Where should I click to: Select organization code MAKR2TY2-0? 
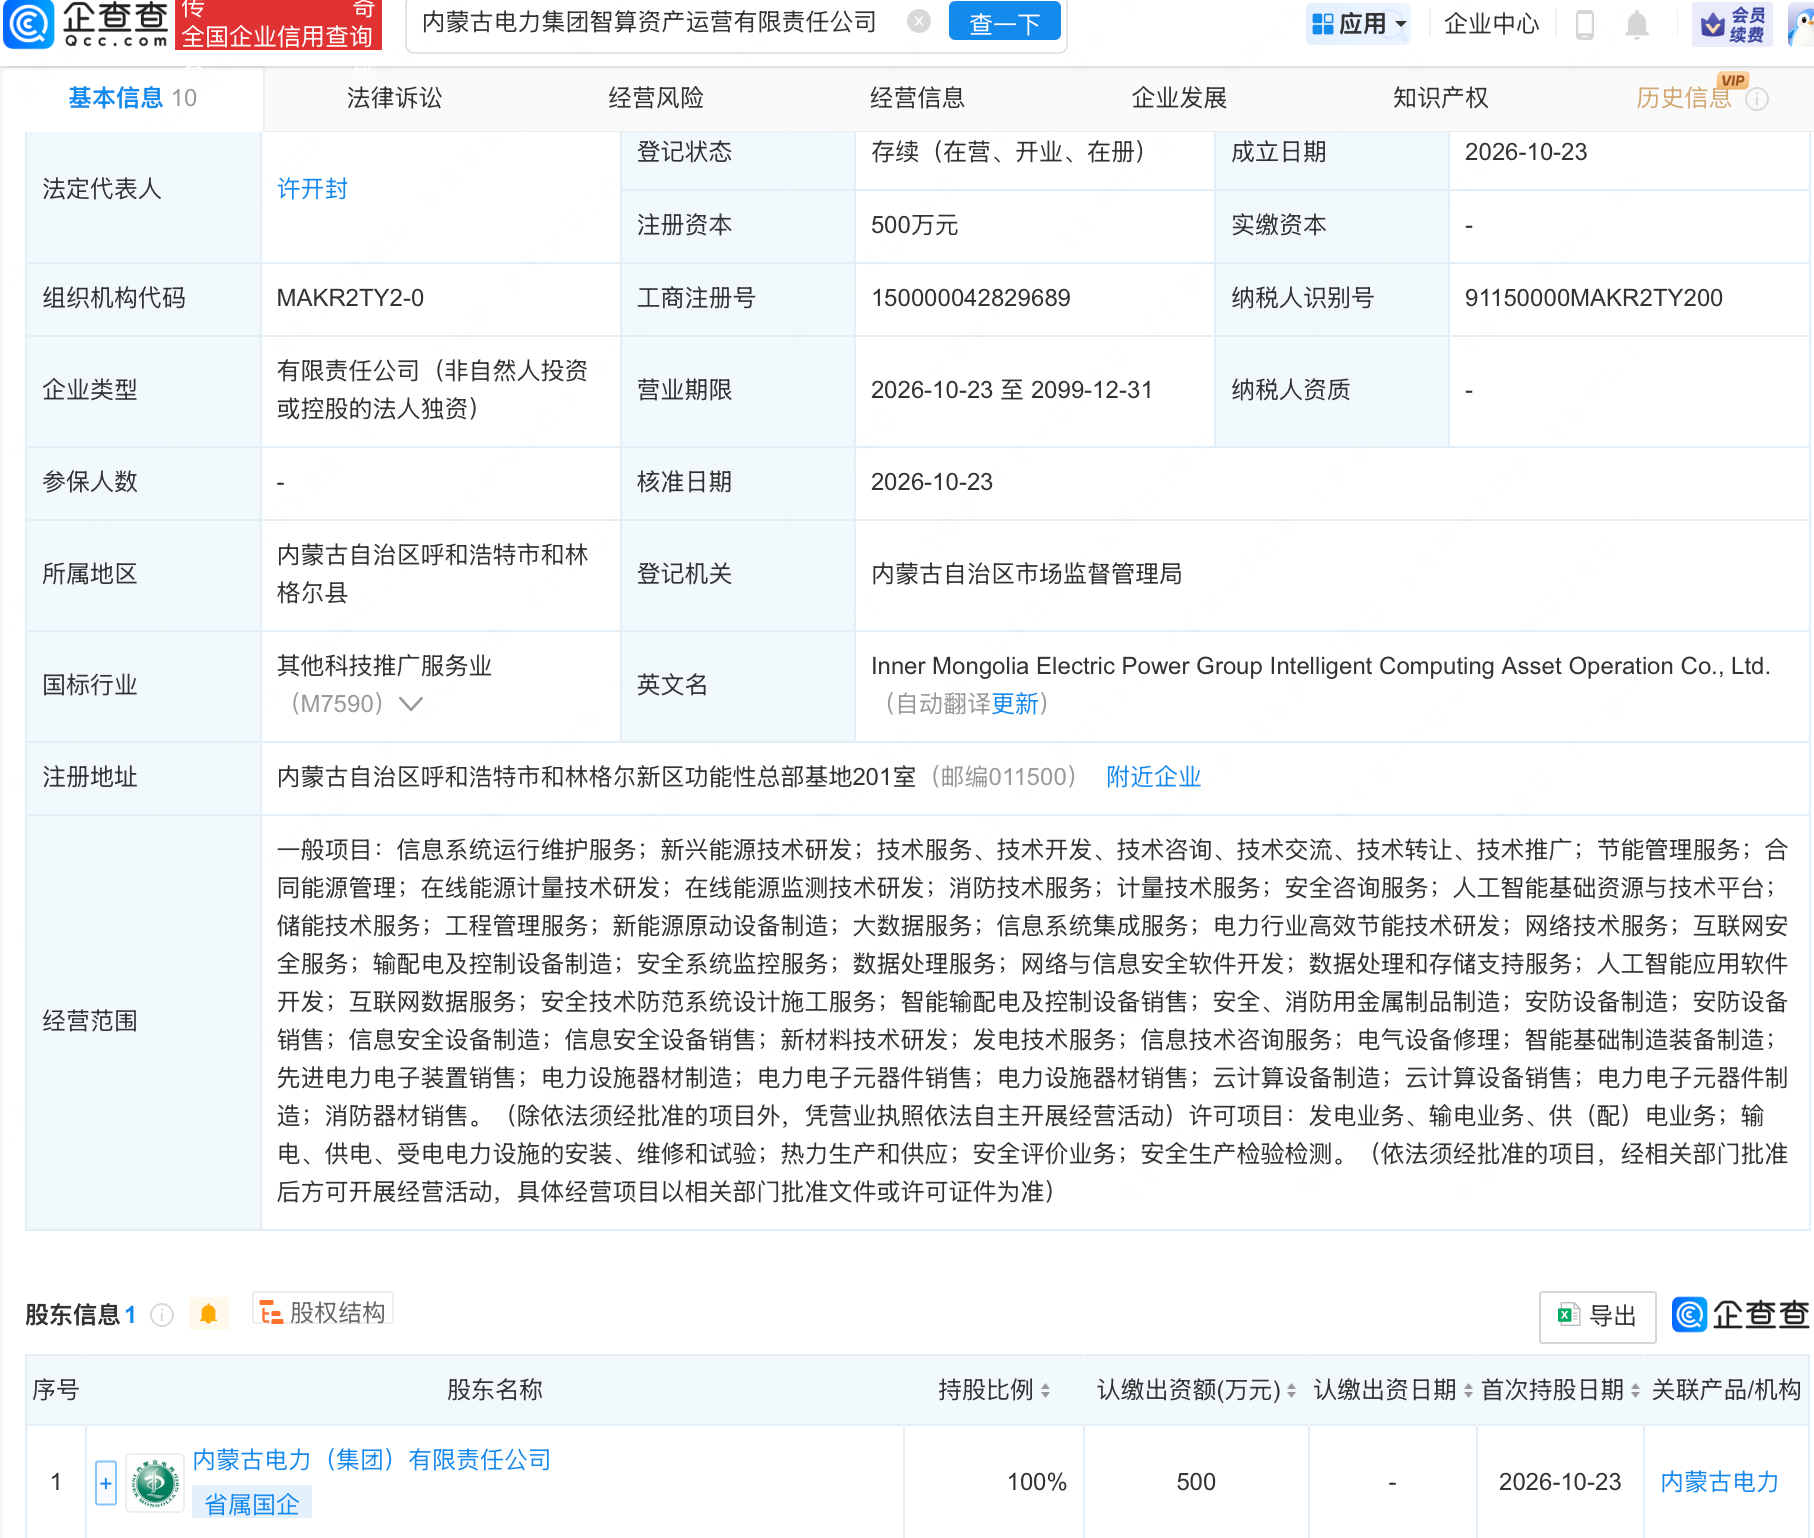[351, 298]
